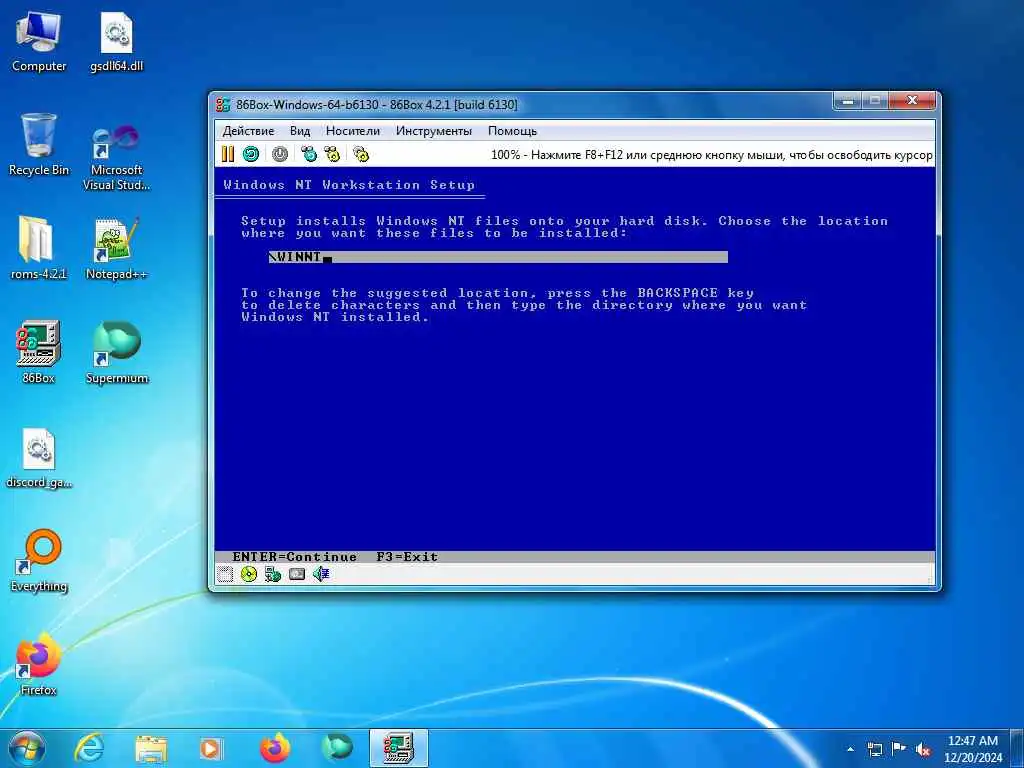Send Ctrl+Alt+Del via the toolbar icon
1024x768 pixels.
(309, 154)
